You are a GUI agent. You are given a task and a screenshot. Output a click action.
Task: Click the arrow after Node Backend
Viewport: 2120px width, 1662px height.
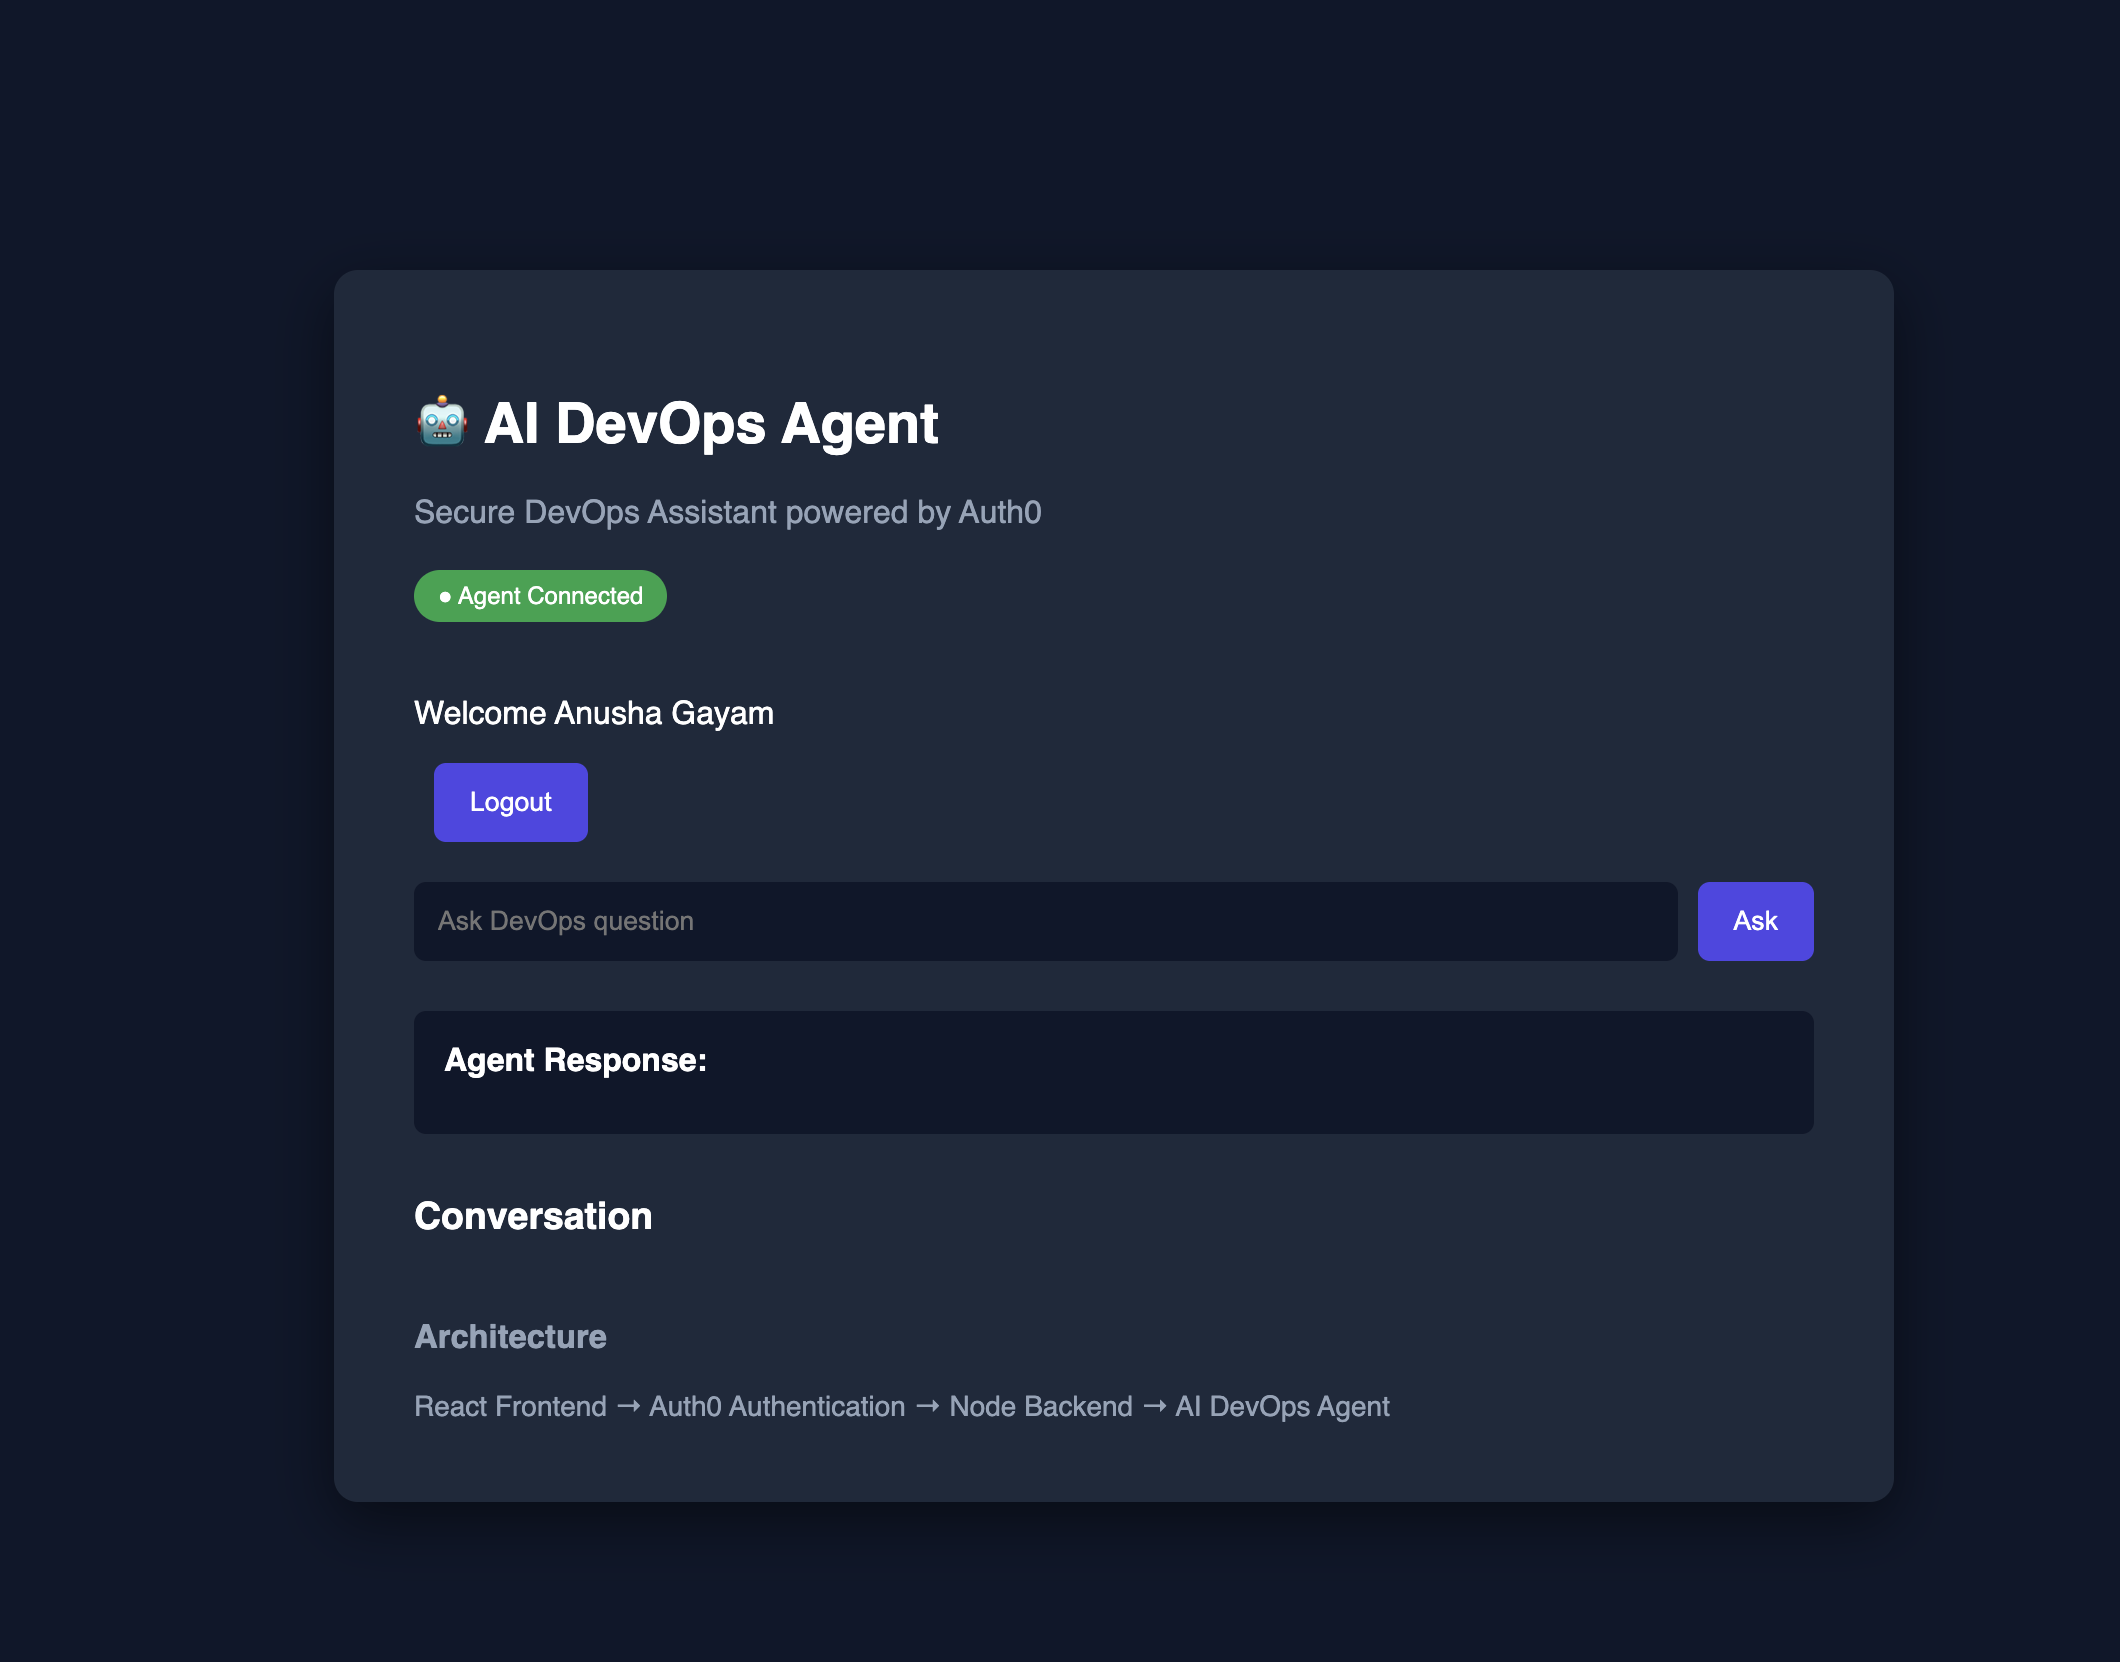[x=1154, y=1406]
